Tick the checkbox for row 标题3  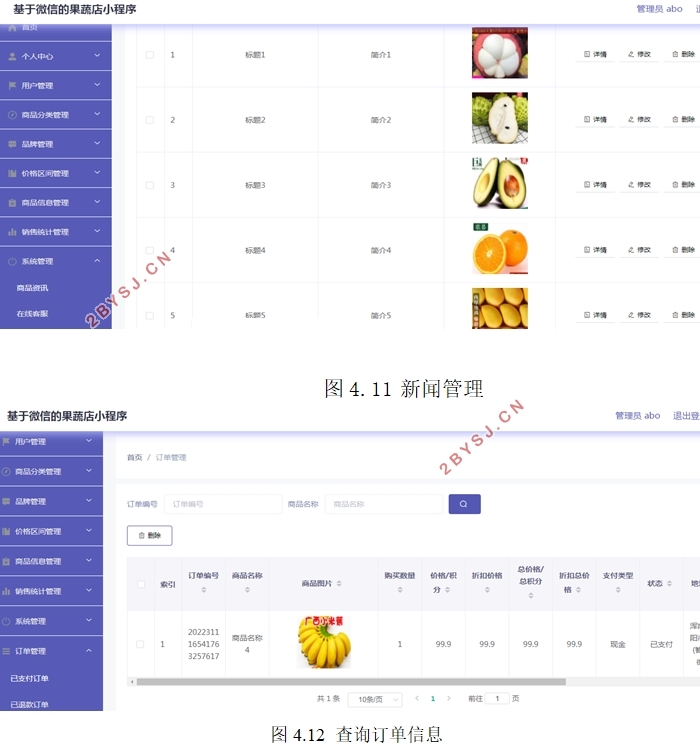(149, 185)
